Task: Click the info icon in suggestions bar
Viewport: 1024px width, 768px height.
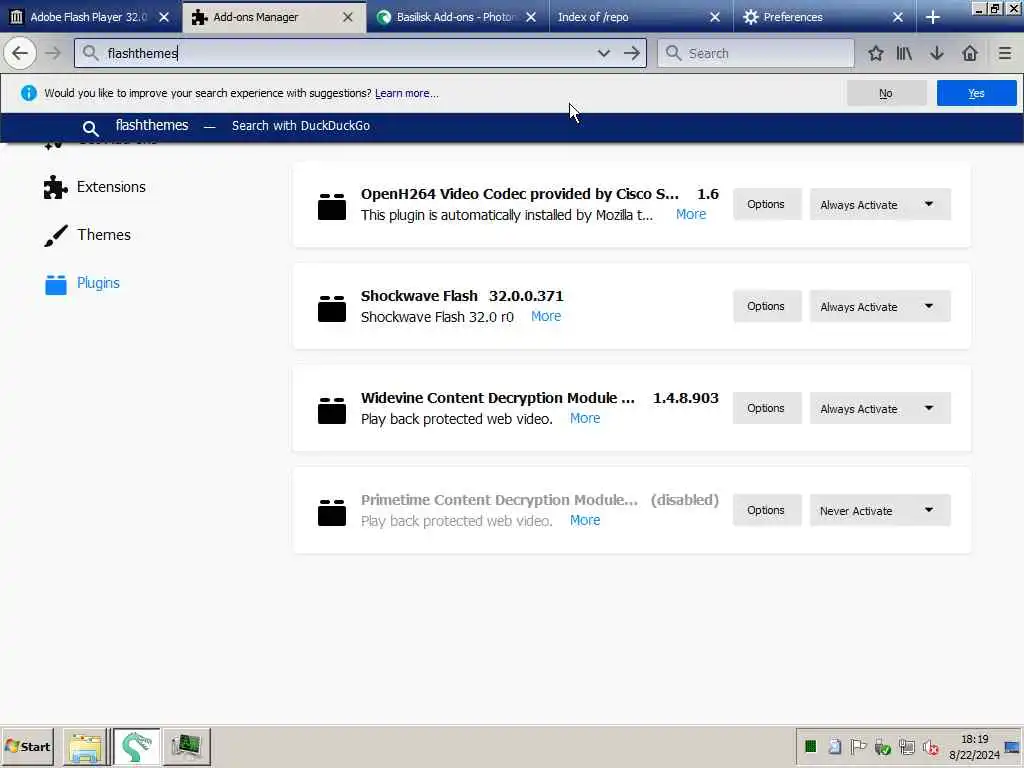Action: coord(29,93)
